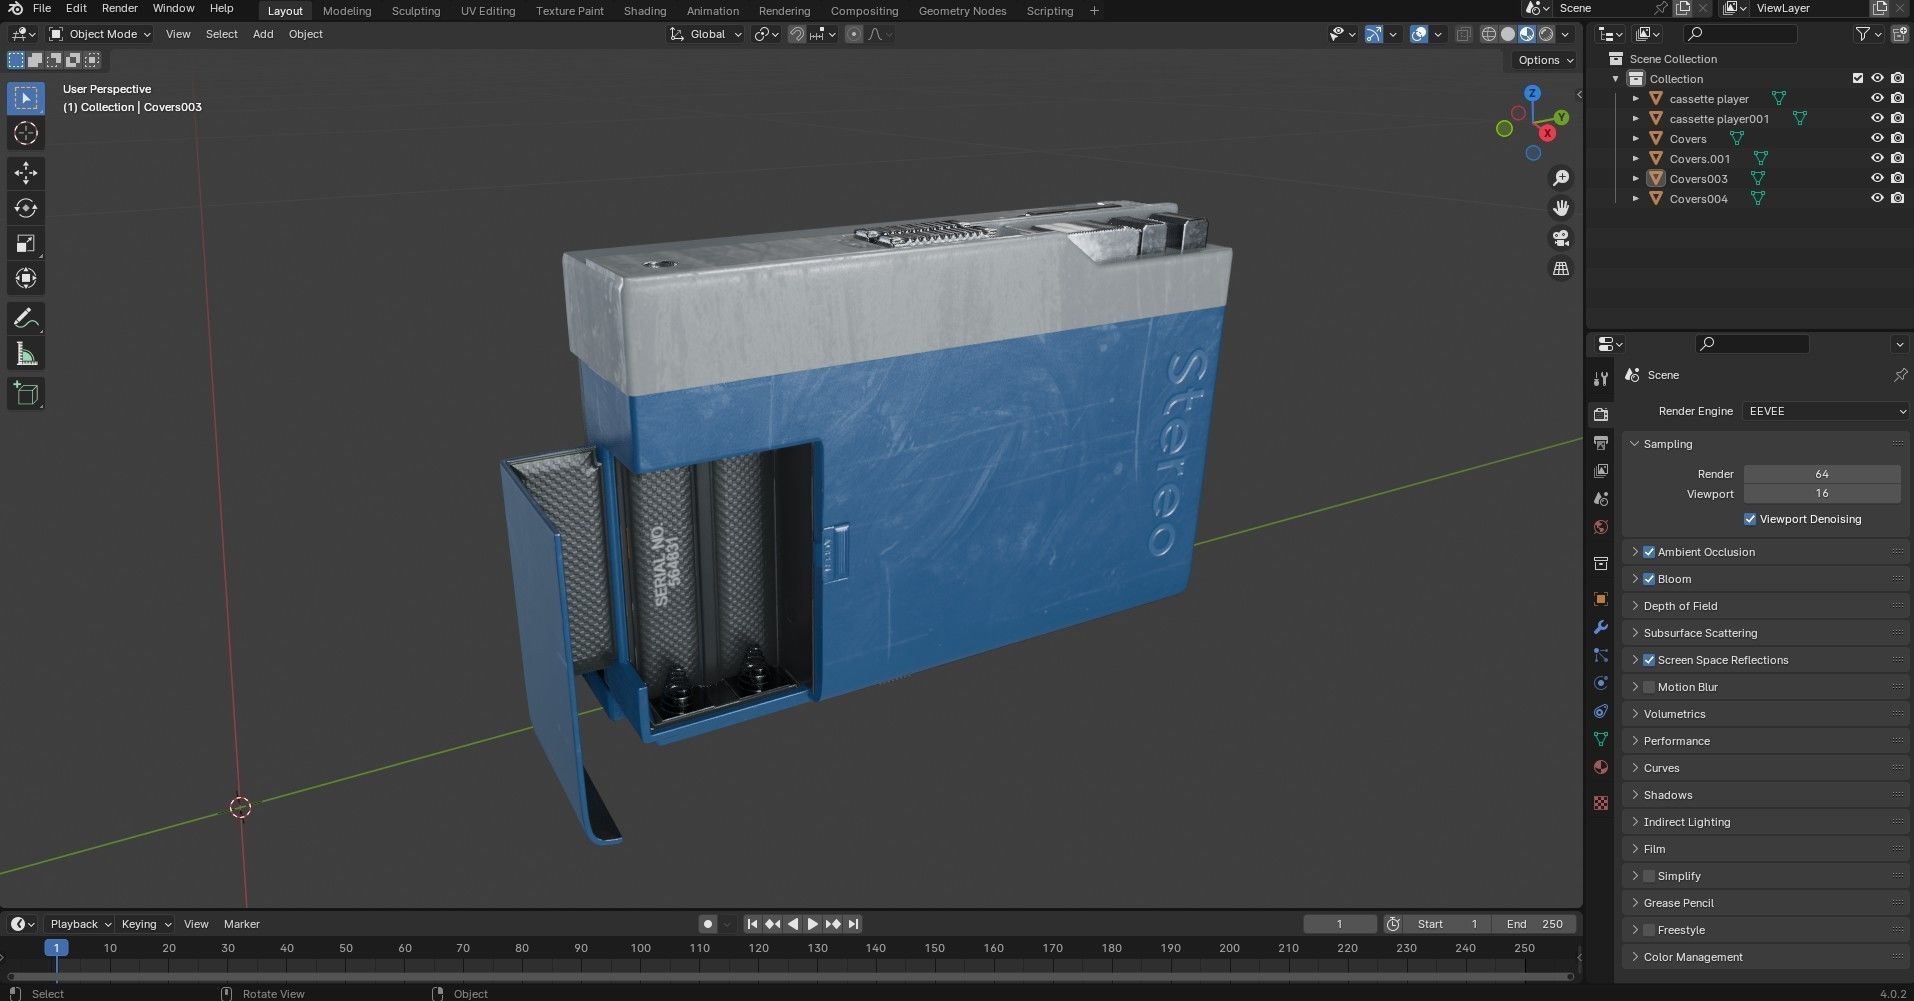Screen dimensions: 1914x1001
Task: Open the Texture properties tab
Action: click(x=1601, y=803)
